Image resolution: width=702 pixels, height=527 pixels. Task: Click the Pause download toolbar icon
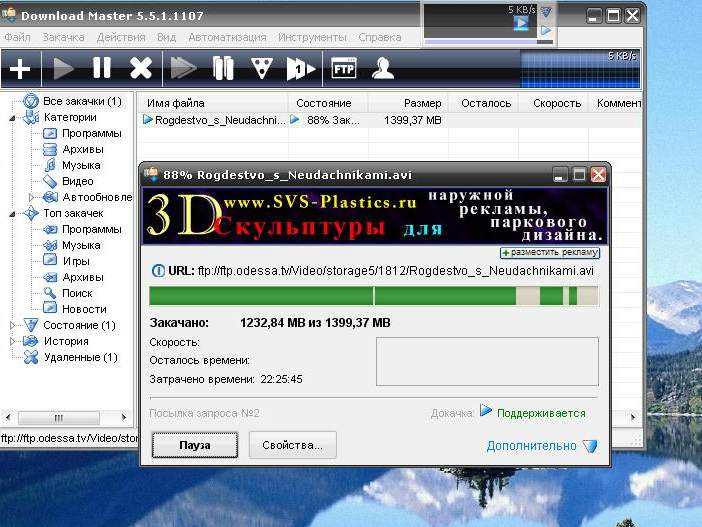102,68
